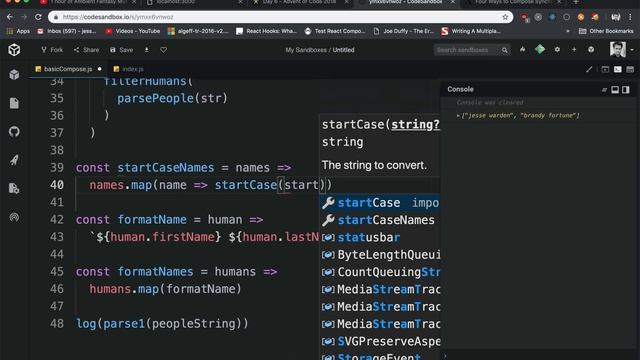The height and width of the screenshot is (360, 640).
Task: Open the Advent of Code browser tab
Action: 299,2
